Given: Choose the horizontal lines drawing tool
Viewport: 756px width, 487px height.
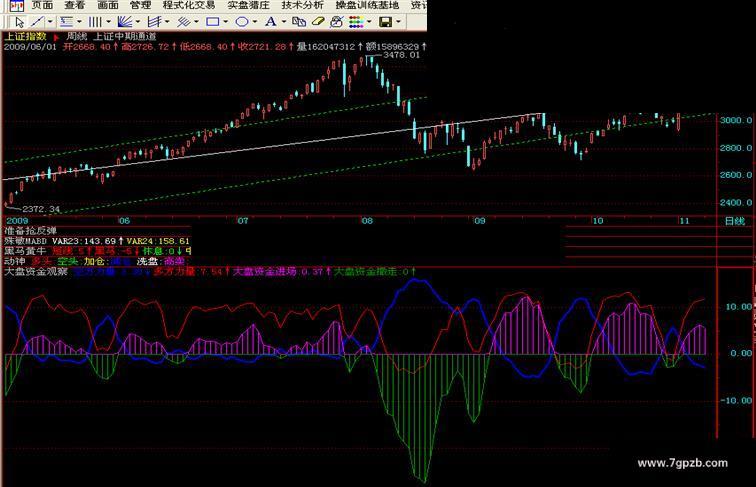Looking at the screenshot, I should click(67, 22).
